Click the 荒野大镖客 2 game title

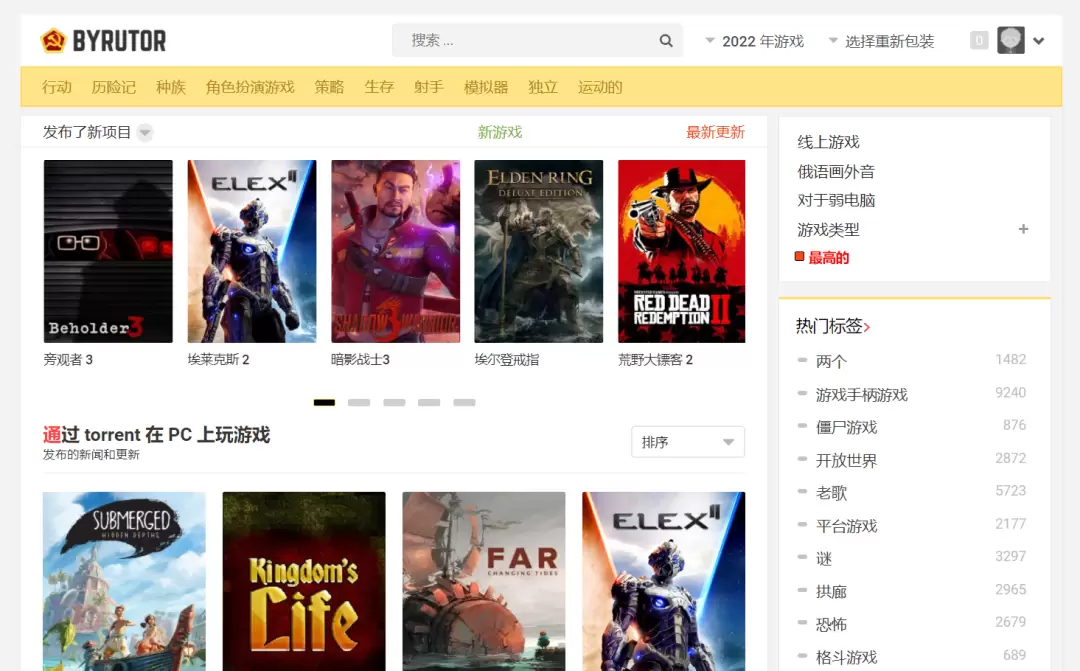pos(656,360)
